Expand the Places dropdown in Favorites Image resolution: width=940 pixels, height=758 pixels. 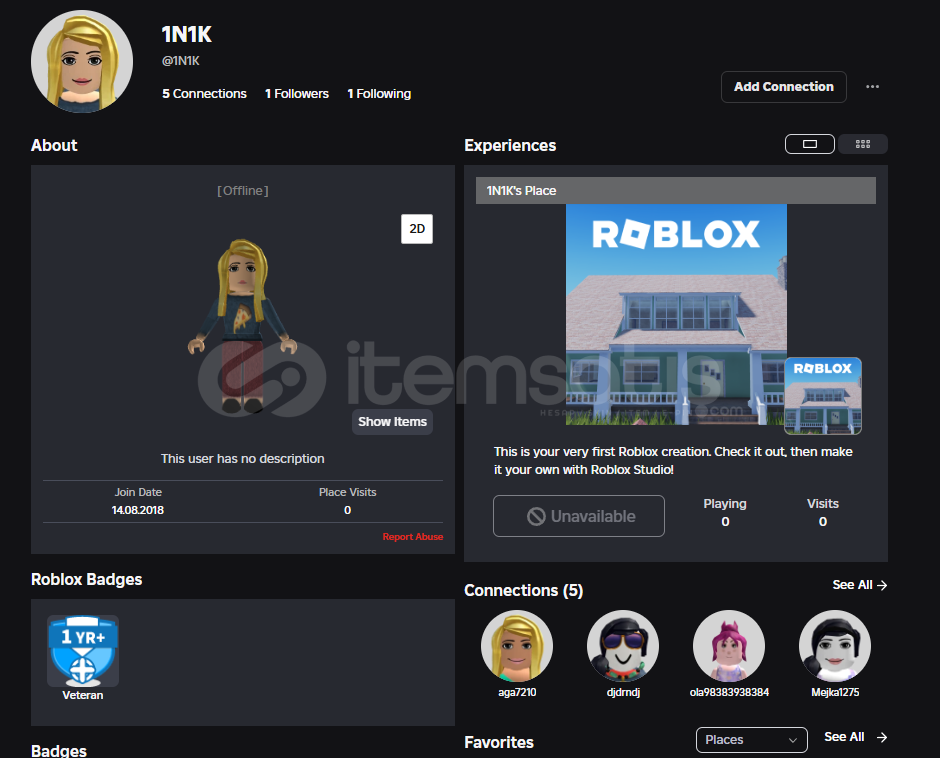coord(752,739)
